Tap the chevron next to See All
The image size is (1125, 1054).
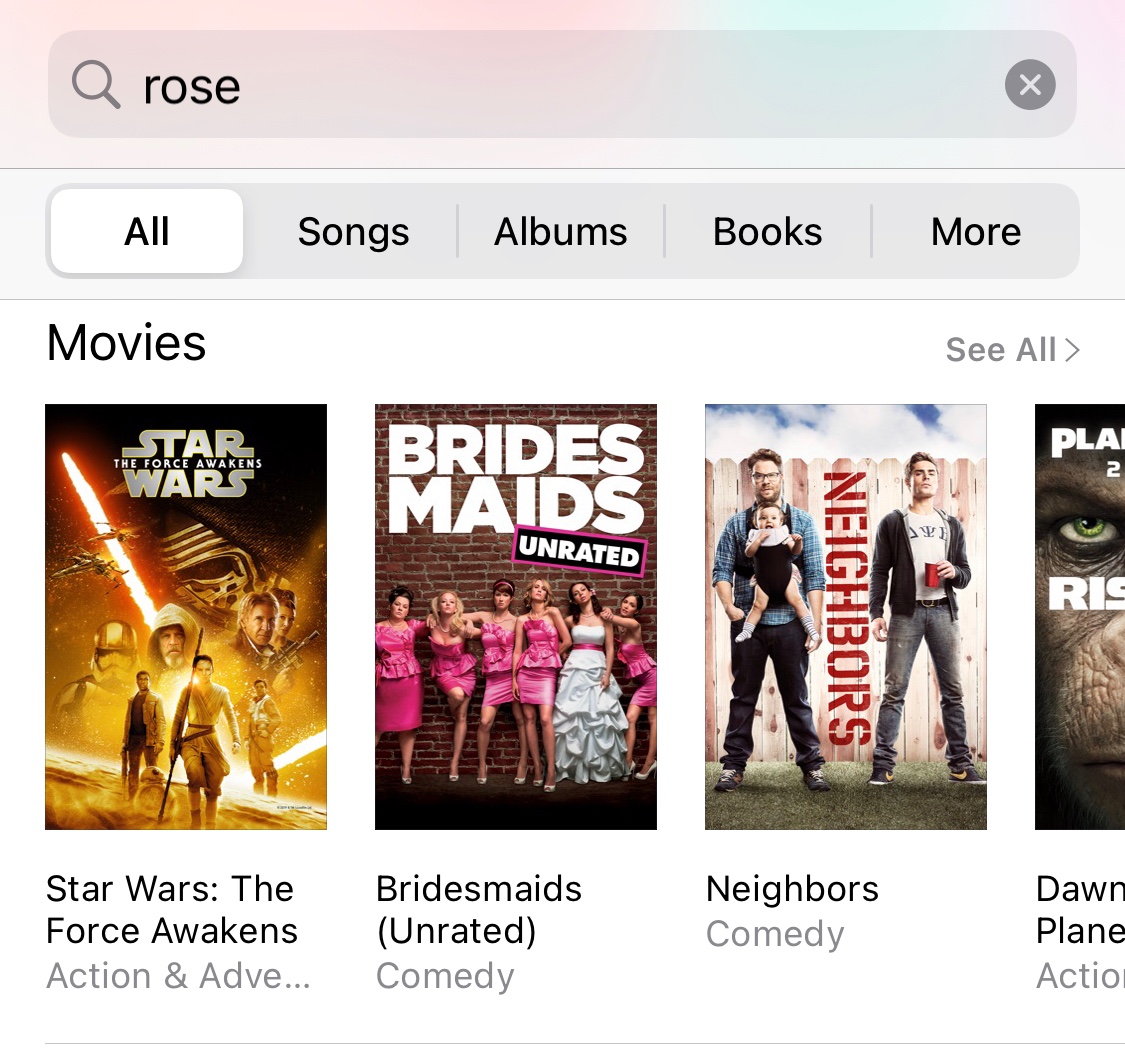[1072, 350]
